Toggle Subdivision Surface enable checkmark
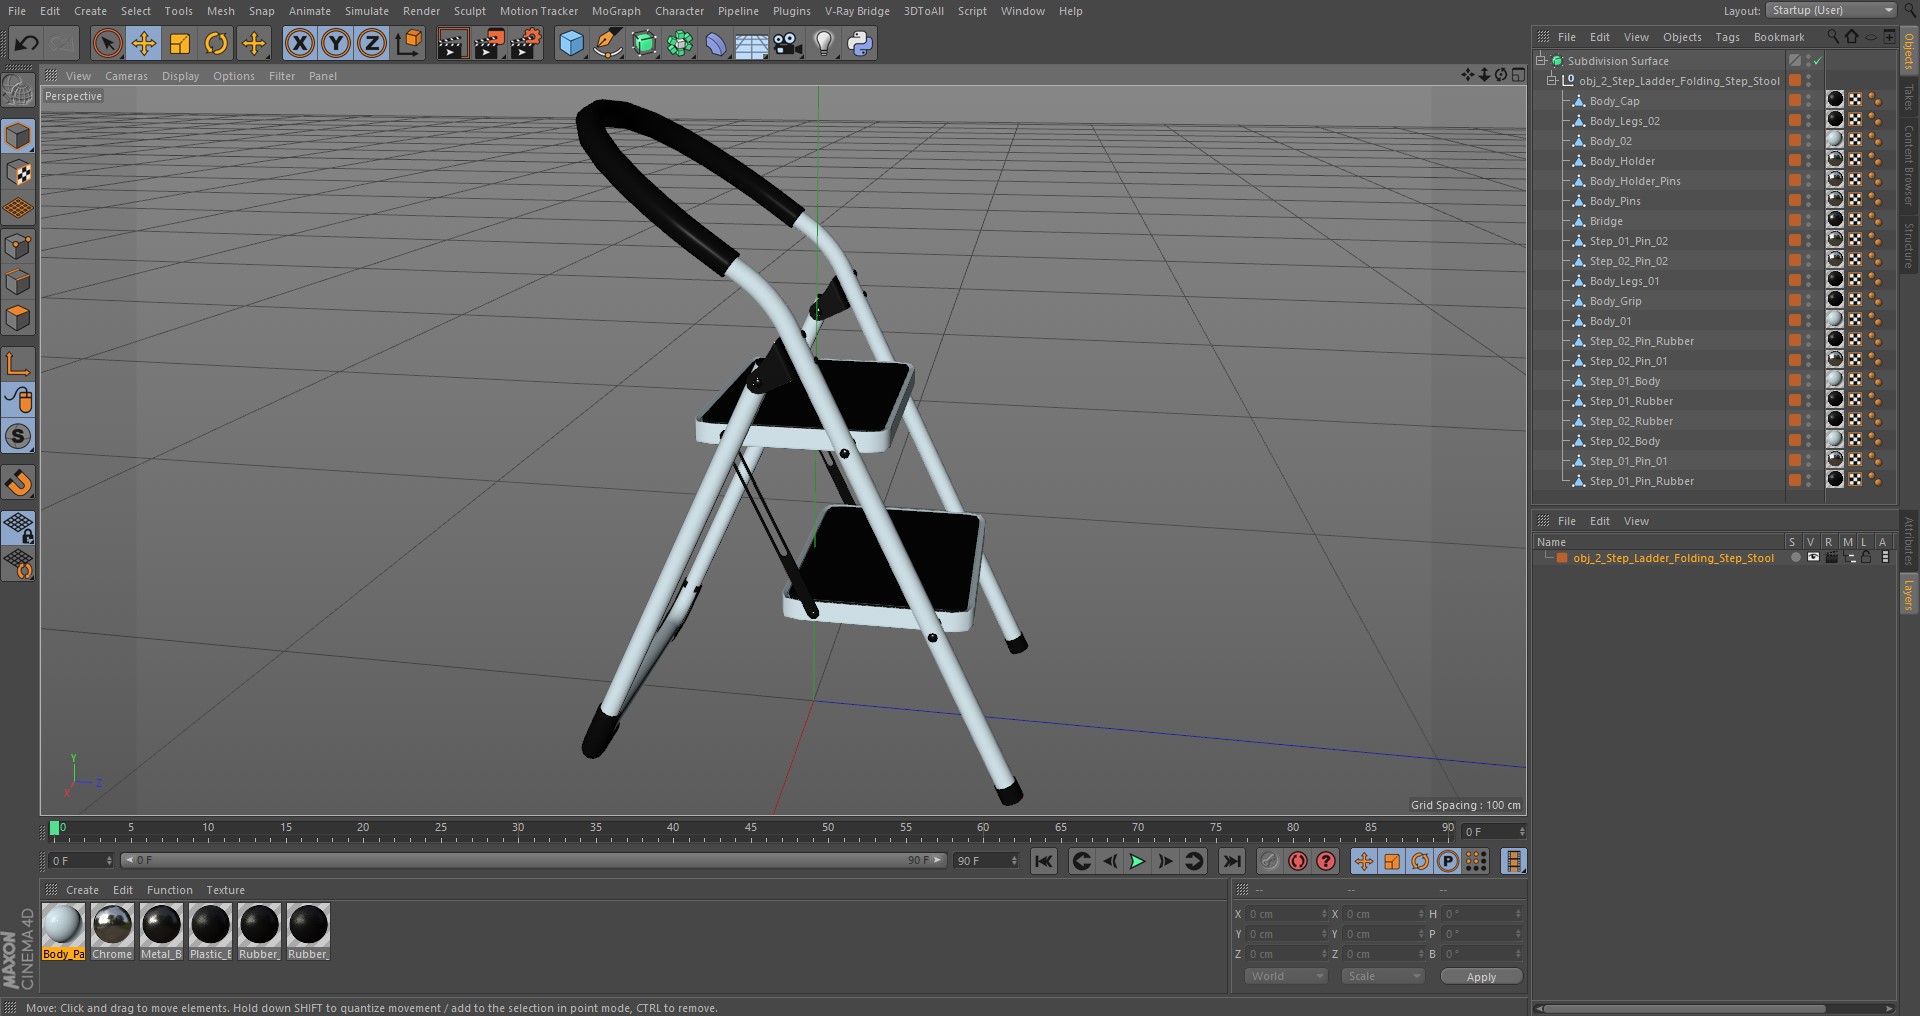This screenshot has width=1920, height=1016. coord(1818,61)
